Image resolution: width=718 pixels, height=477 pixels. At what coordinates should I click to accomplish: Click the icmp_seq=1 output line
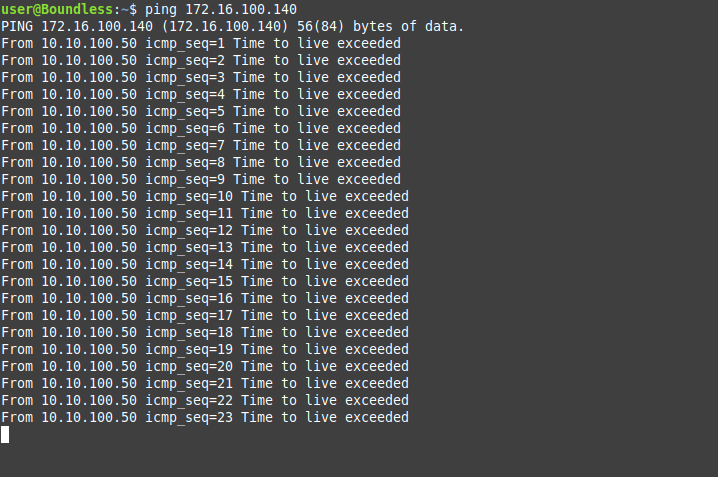click(201, 43)
